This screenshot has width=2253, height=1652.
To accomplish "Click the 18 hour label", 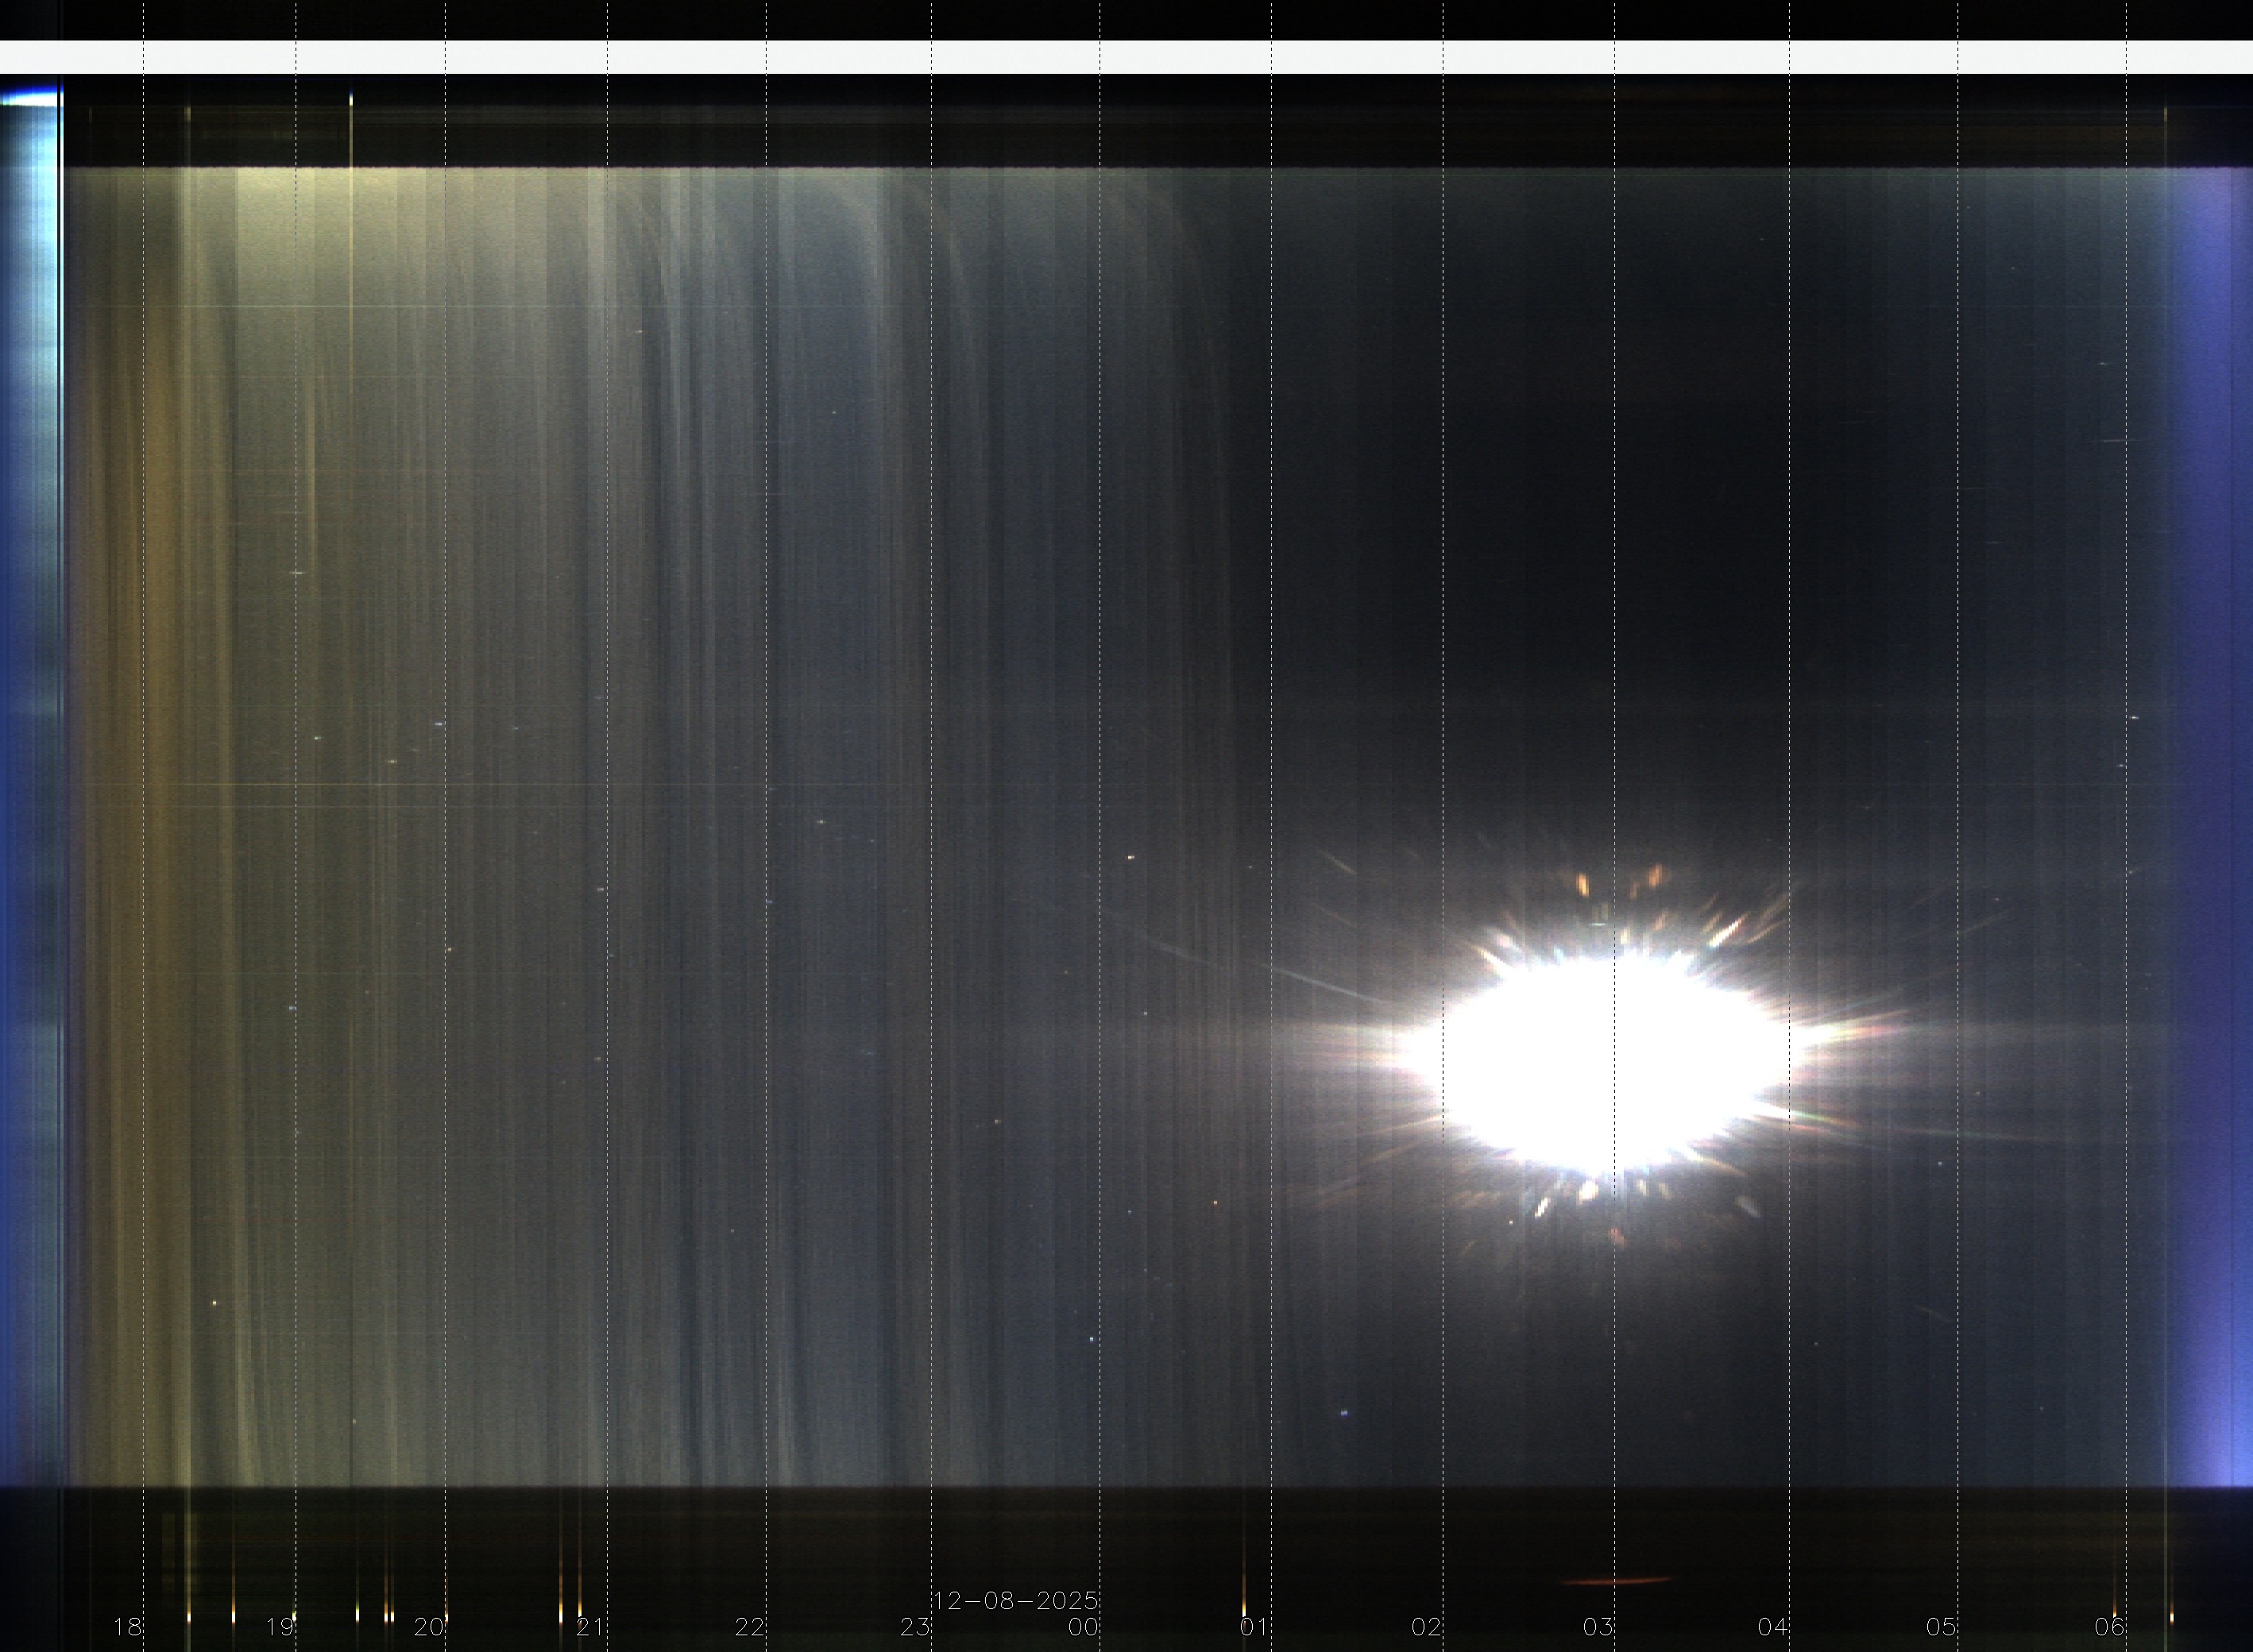I will click(x=127, y=1627).
